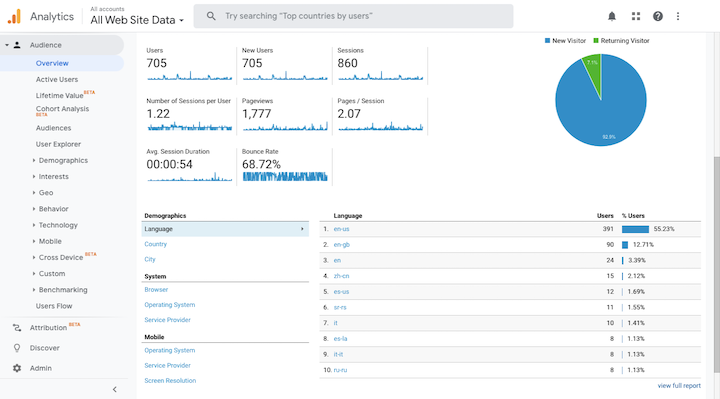Select the City demographic link
720x399 pixels.
(x=150, y=259)
